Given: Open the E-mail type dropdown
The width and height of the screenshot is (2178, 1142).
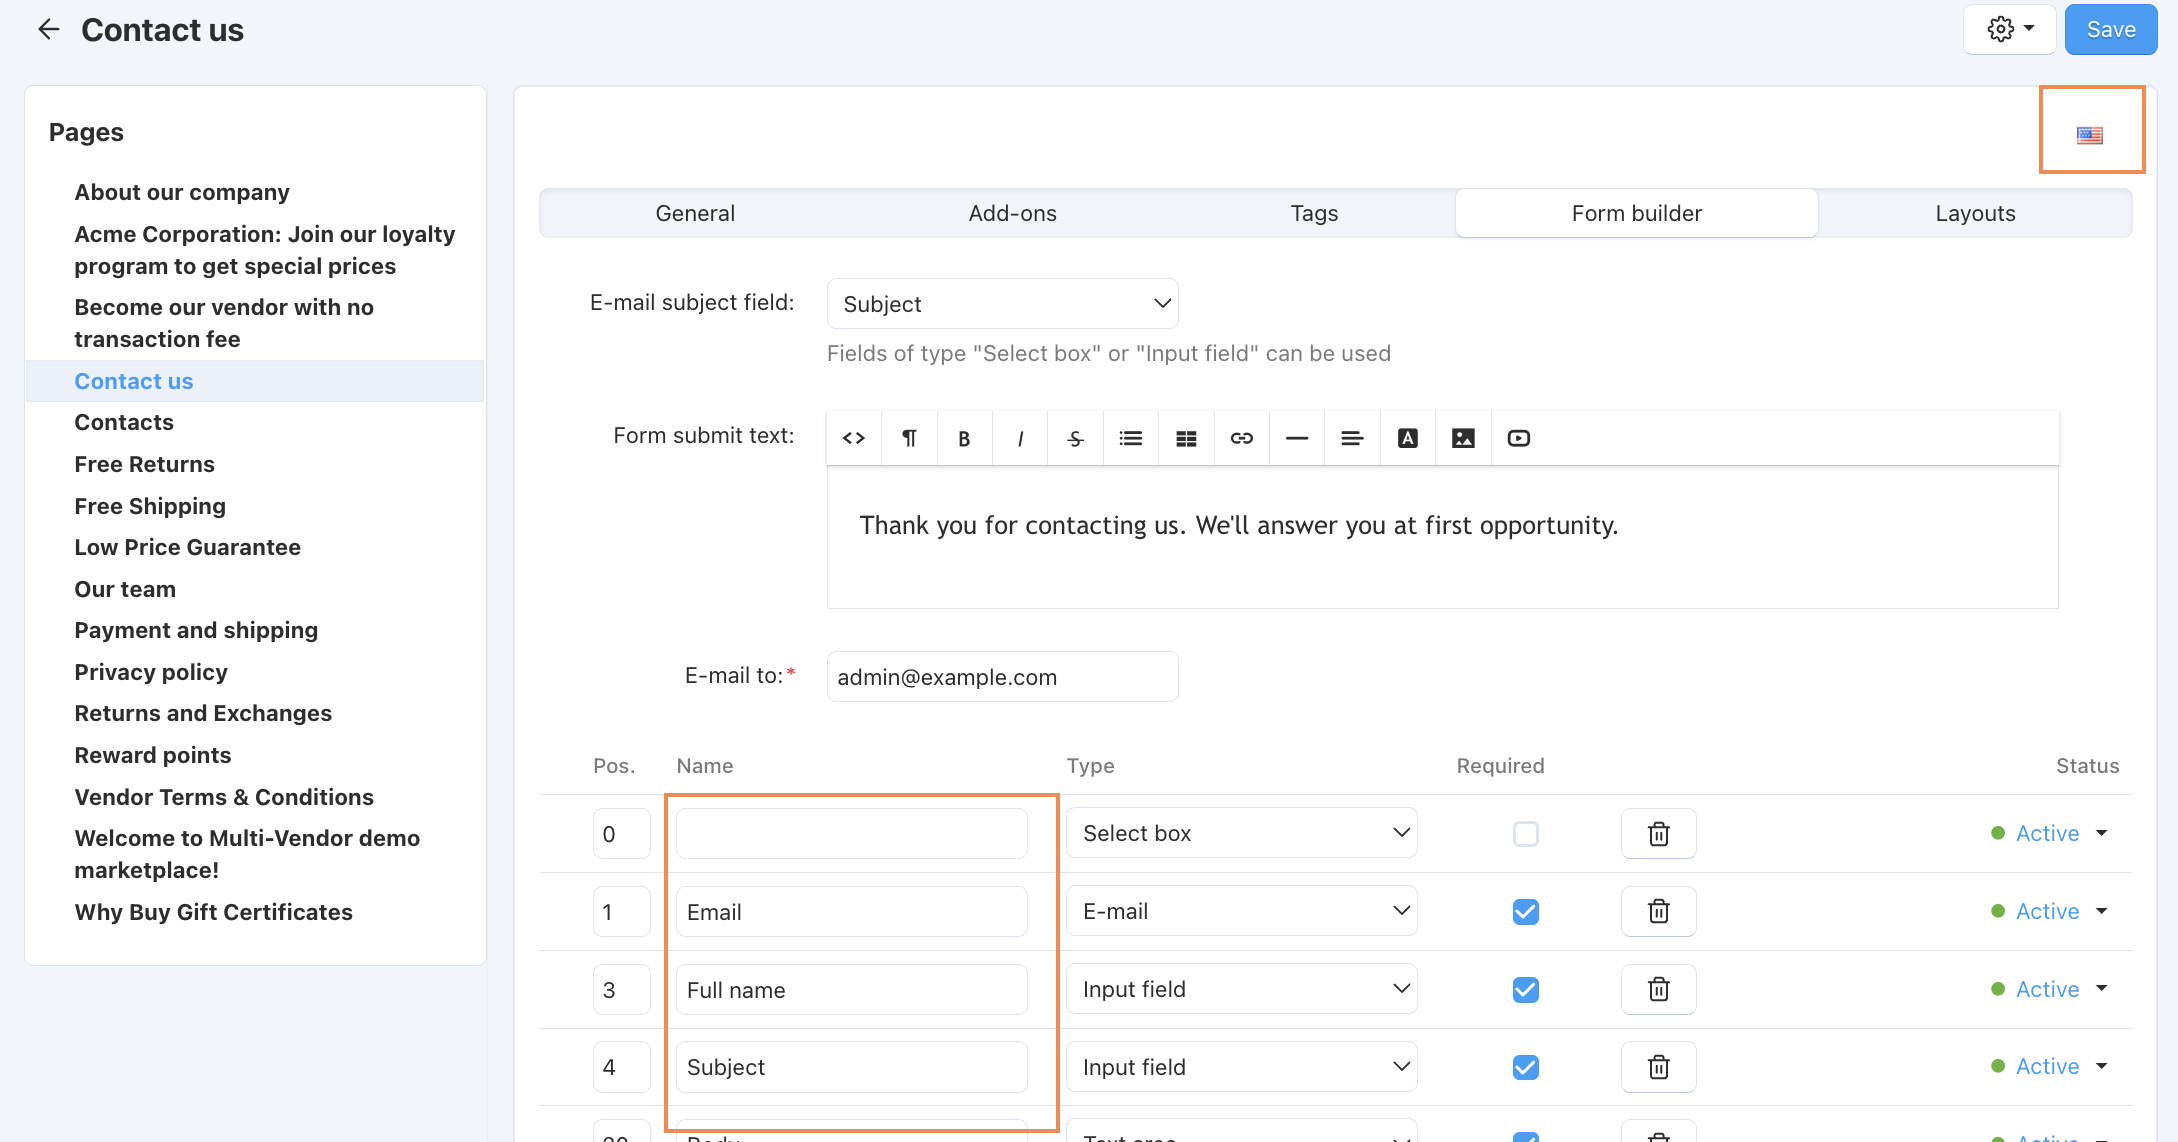Looking at the screenshot, I should click(x=1242, y=911).
